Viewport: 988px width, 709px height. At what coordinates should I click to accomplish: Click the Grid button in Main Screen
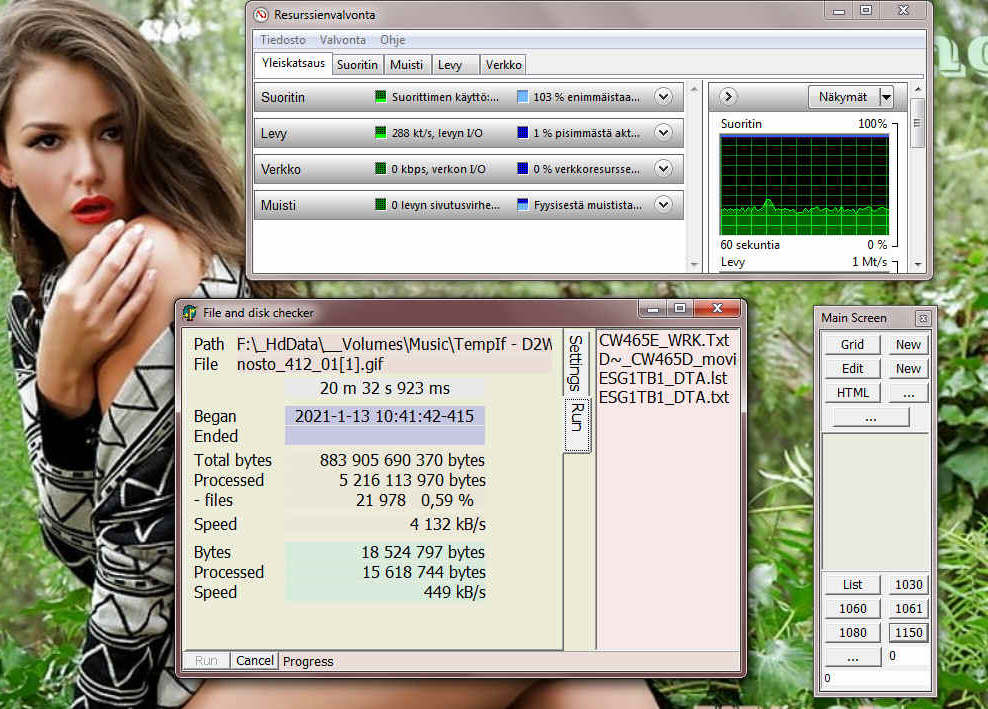(852, 344)
